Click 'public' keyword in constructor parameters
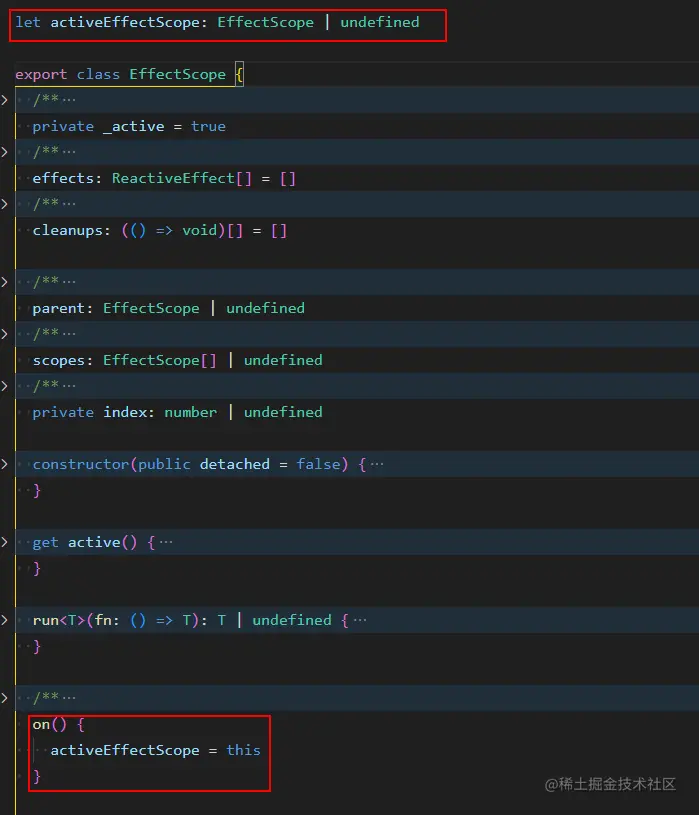This screenshot has height=815, width=699. 164,464
